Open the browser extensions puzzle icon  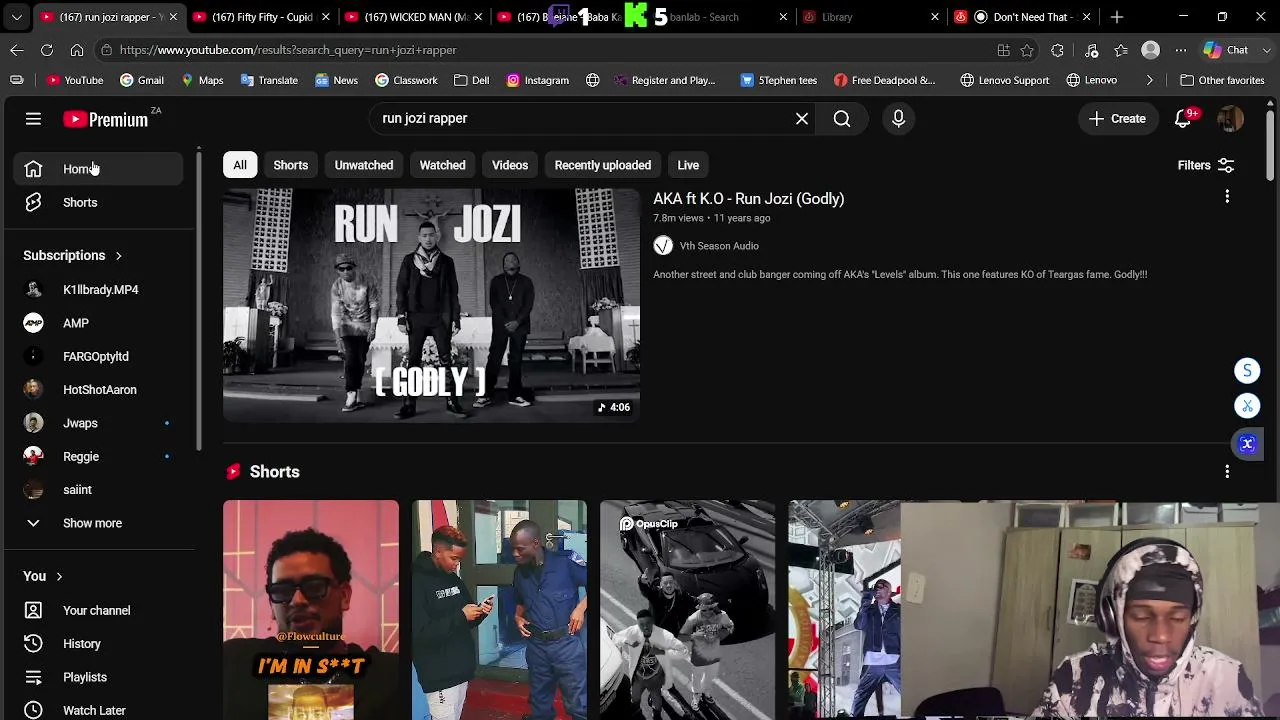(x=1057, y=50)
